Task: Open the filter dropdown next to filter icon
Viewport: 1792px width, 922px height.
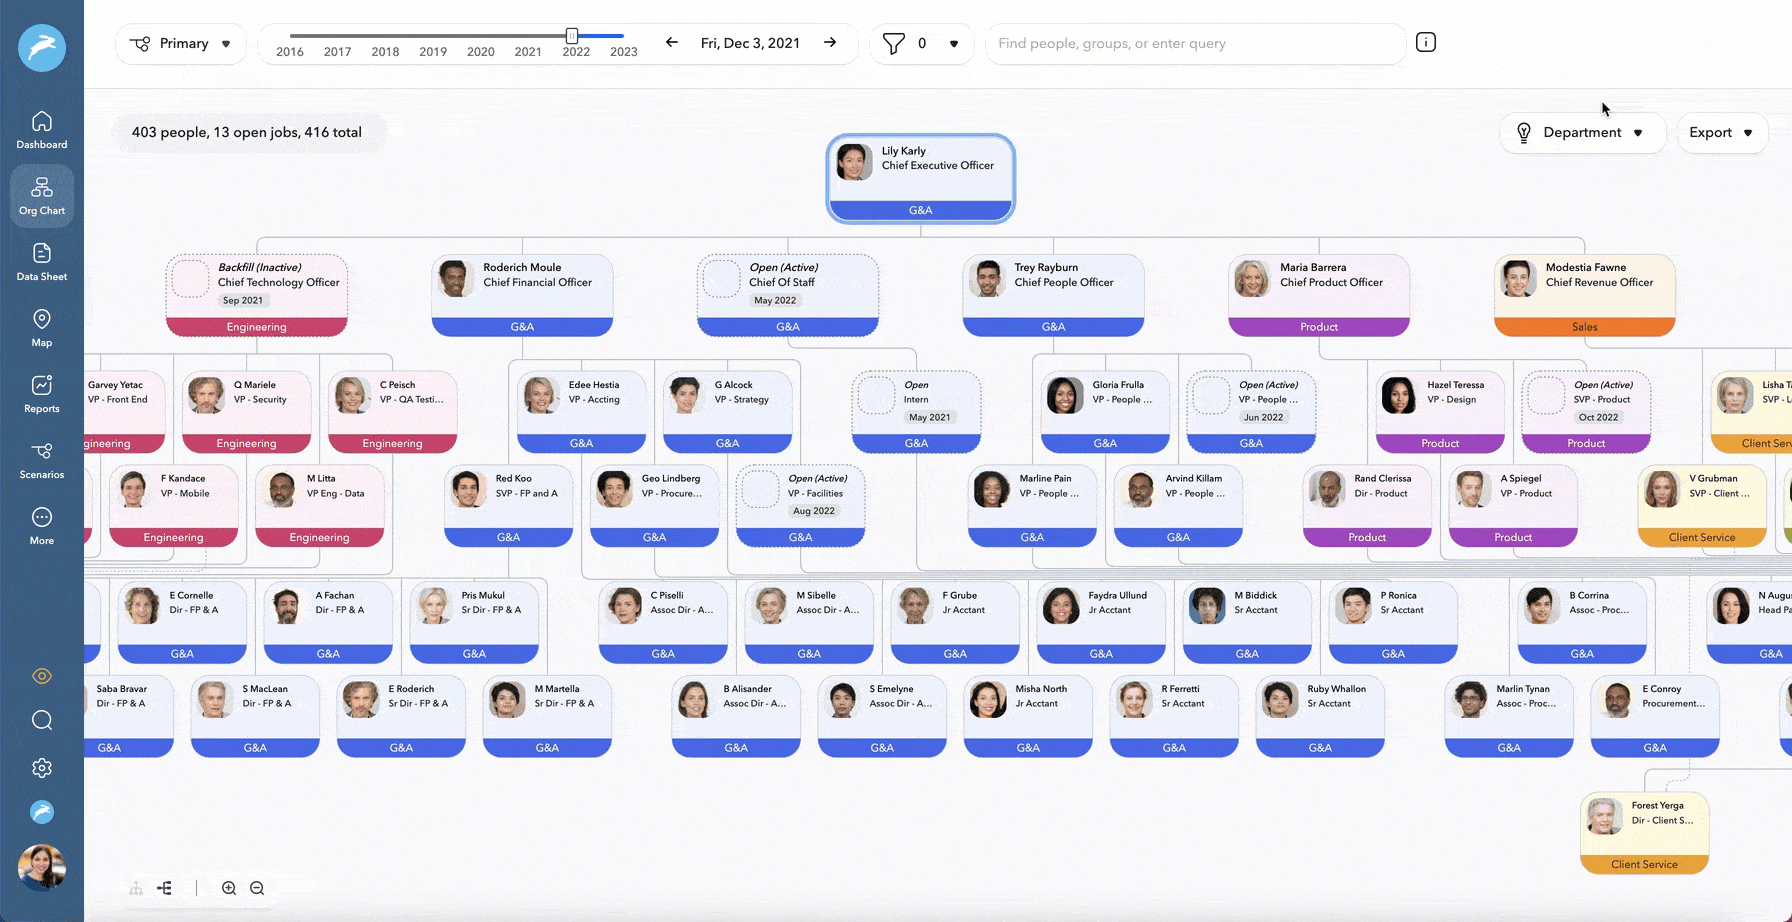Action: [x=953, y=43]
